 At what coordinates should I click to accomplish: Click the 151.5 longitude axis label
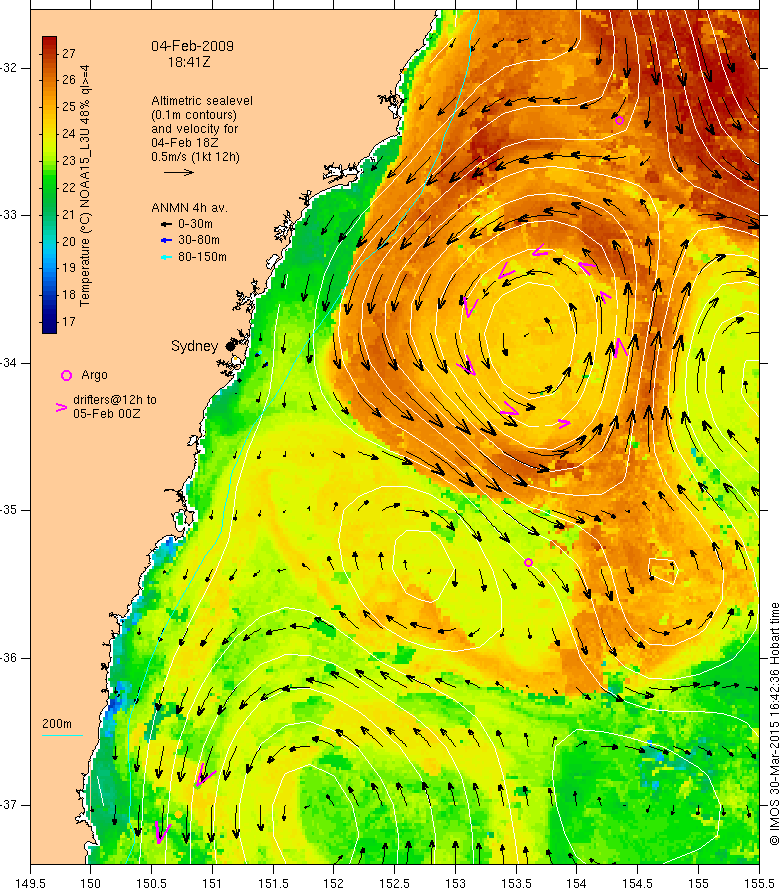tap(273, 883)
